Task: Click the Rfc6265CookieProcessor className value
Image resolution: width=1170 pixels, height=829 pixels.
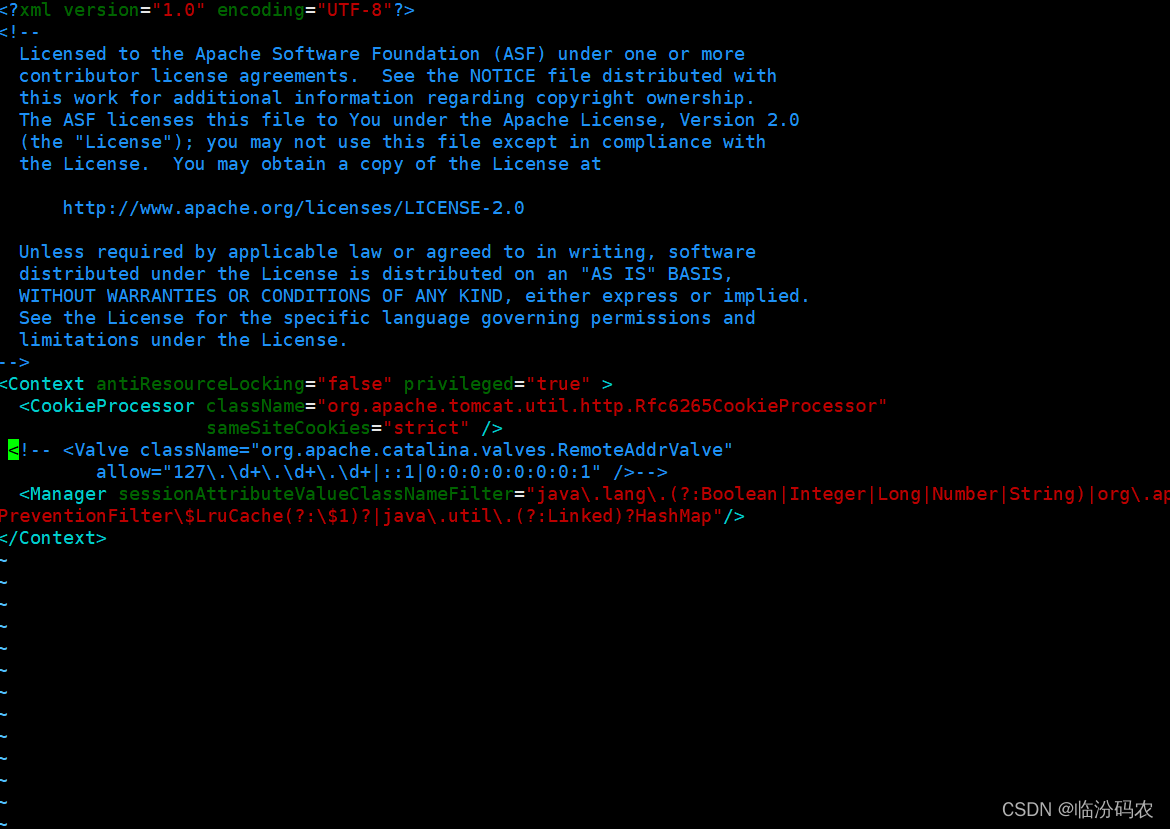Action: [x=601, y=406]
